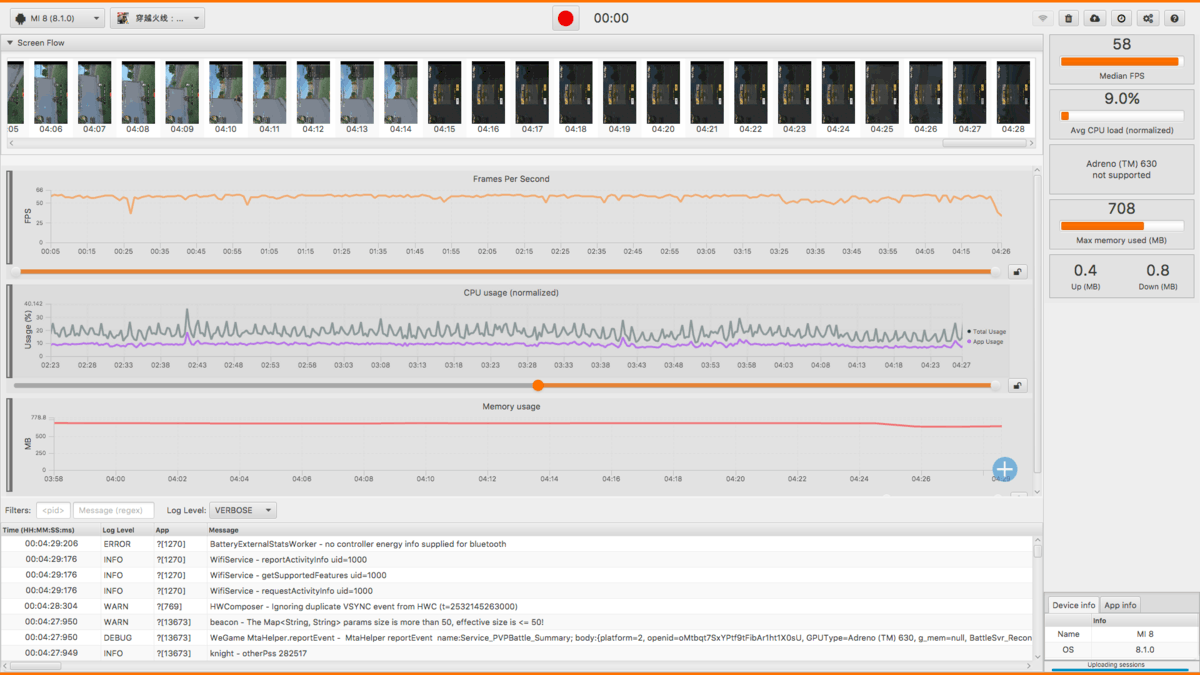Viewport: 1200px width, 675px height.
Task: Click the trash icon to delete session
Action: pyautogui.click(x=1068, y=19)
